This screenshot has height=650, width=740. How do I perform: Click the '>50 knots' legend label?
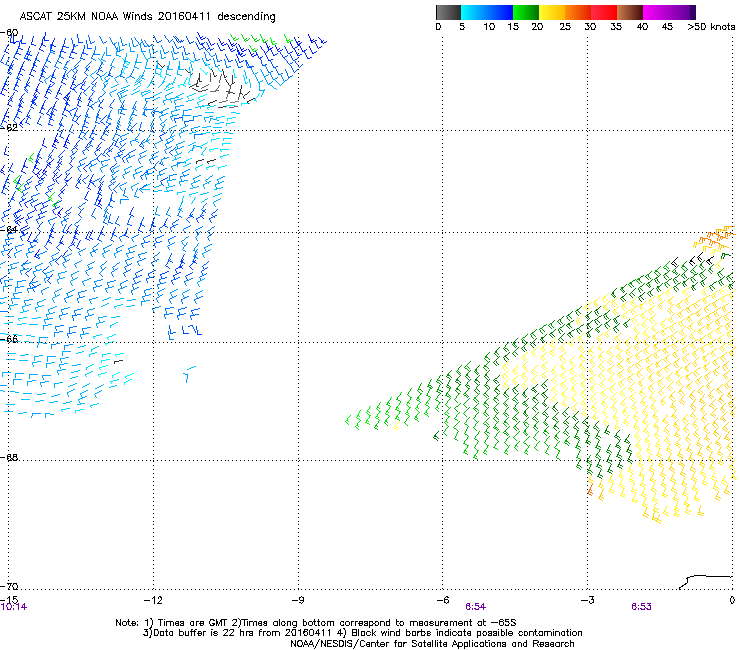pyautogui.click(x=711, y=27)
